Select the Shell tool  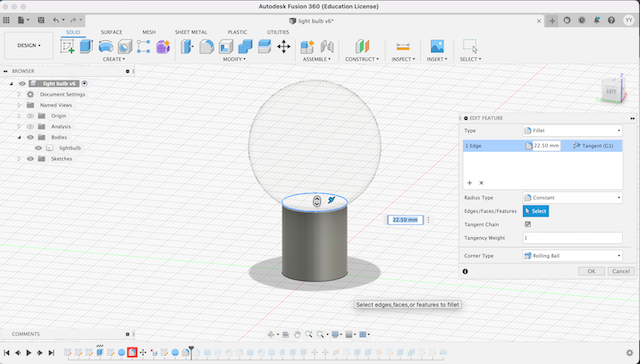(x=226, y=47)
